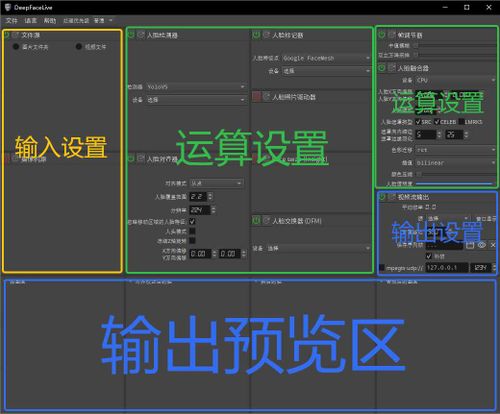Reset the Face swapper (DFM) settings

266,220
